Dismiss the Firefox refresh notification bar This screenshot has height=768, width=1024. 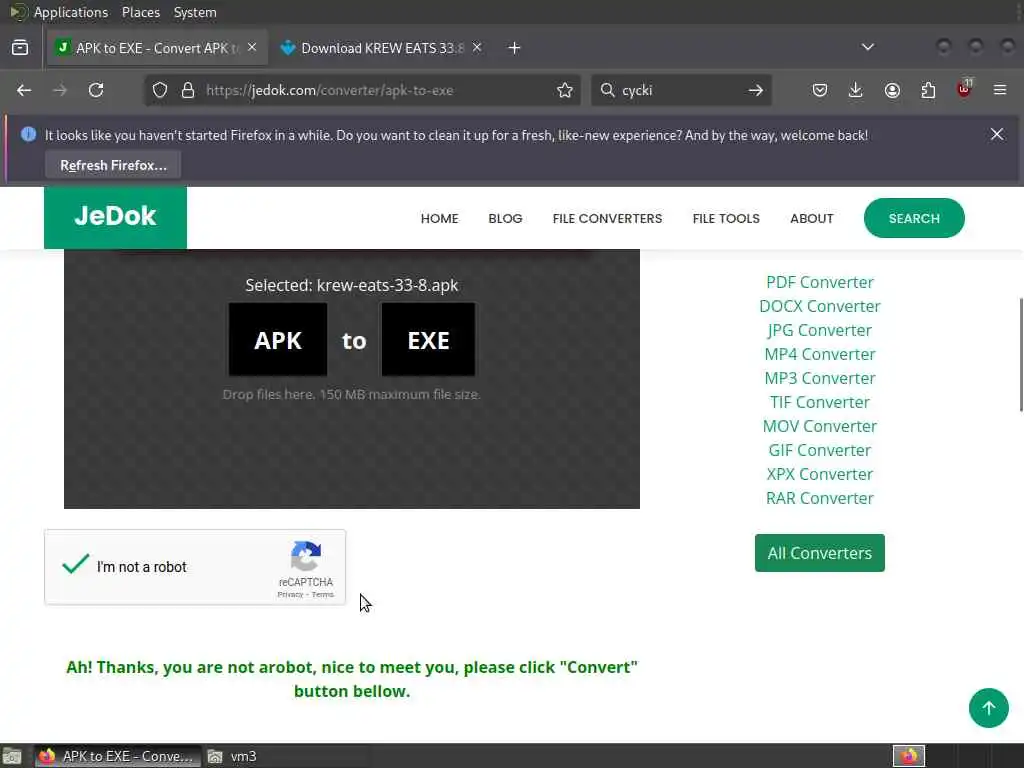pyautogui.click(x=997, y=134)
